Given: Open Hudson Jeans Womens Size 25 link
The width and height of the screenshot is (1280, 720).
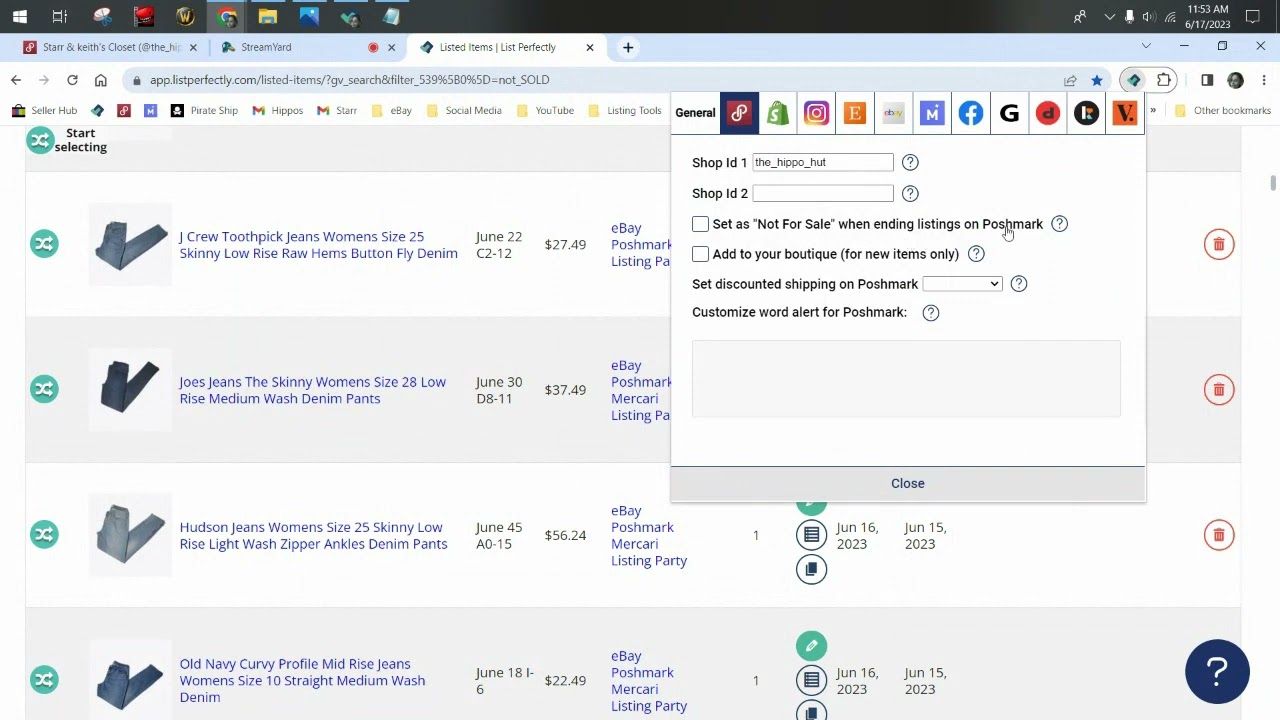Looking at the screenshot, I should (x=313, y=535).
